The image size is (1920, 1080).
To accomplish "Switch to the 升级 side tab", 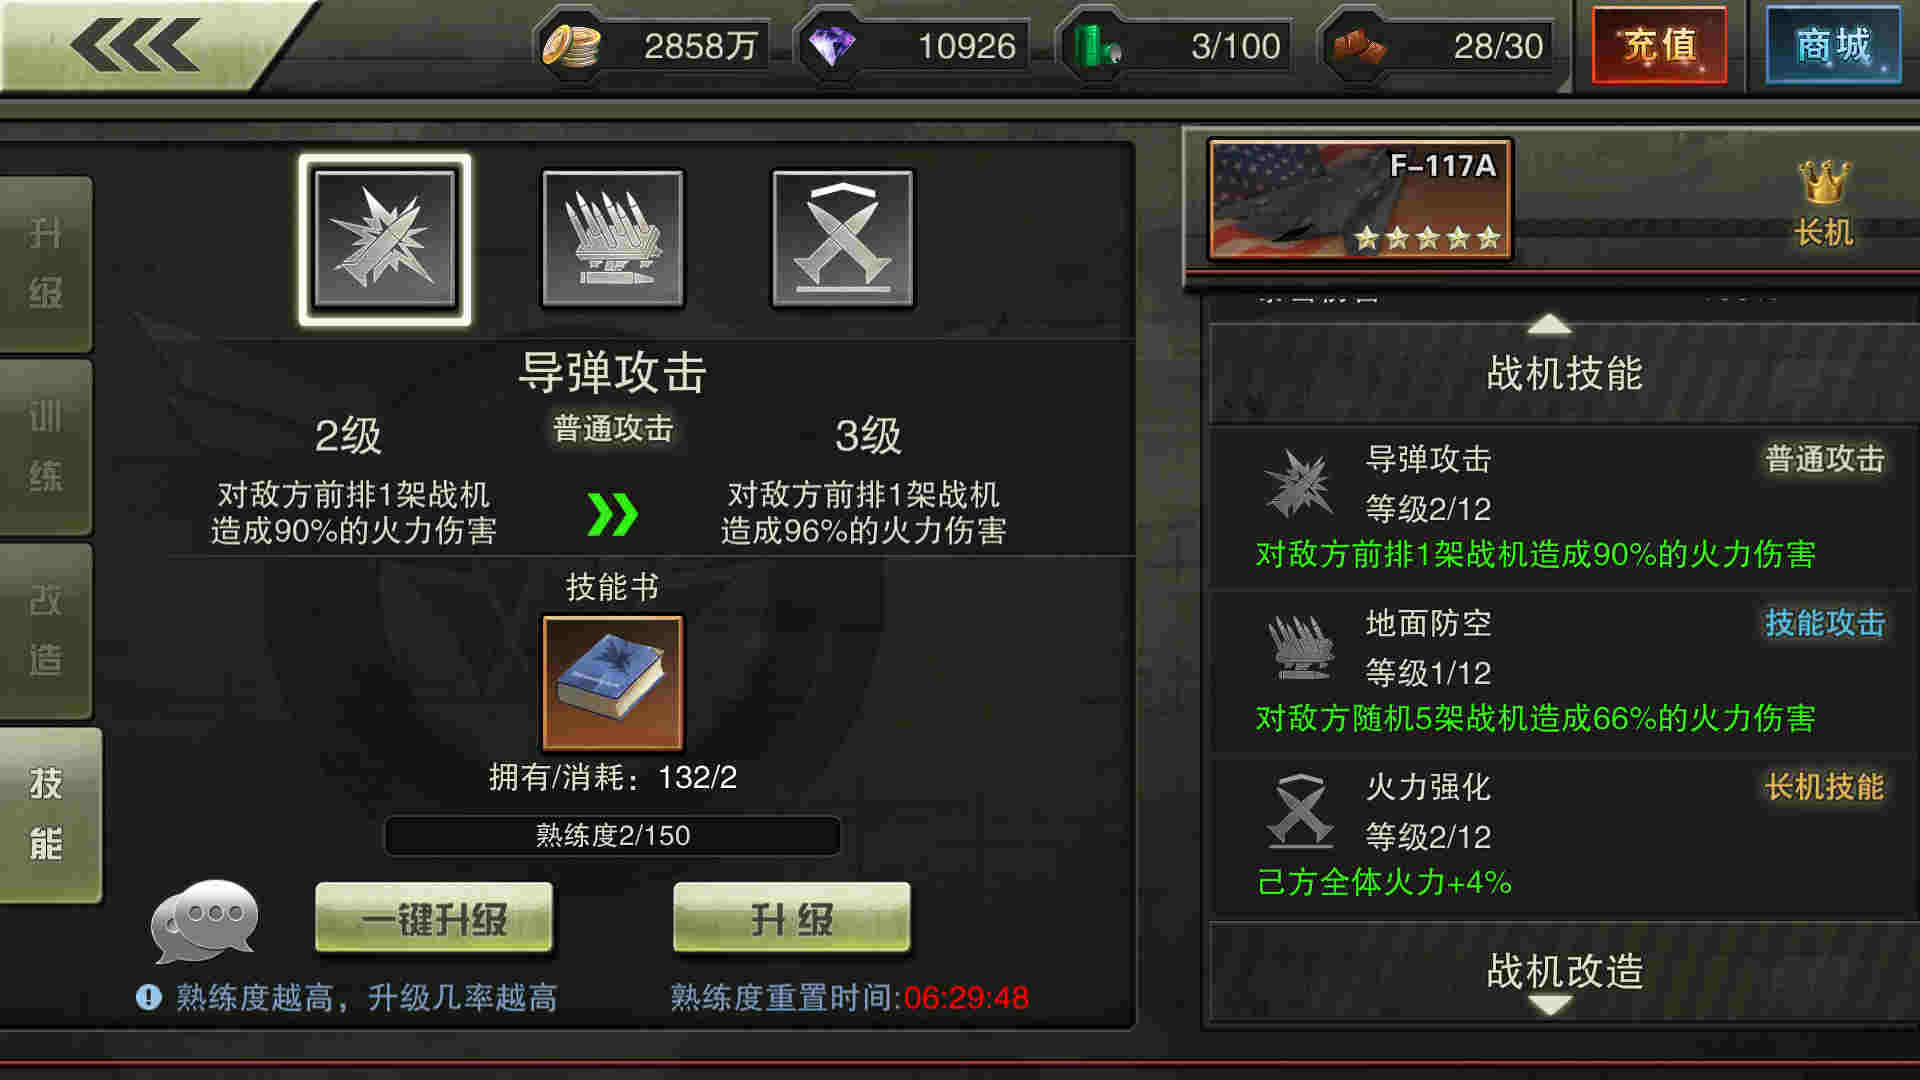I will pyautogui.click(x=46, y=264).
